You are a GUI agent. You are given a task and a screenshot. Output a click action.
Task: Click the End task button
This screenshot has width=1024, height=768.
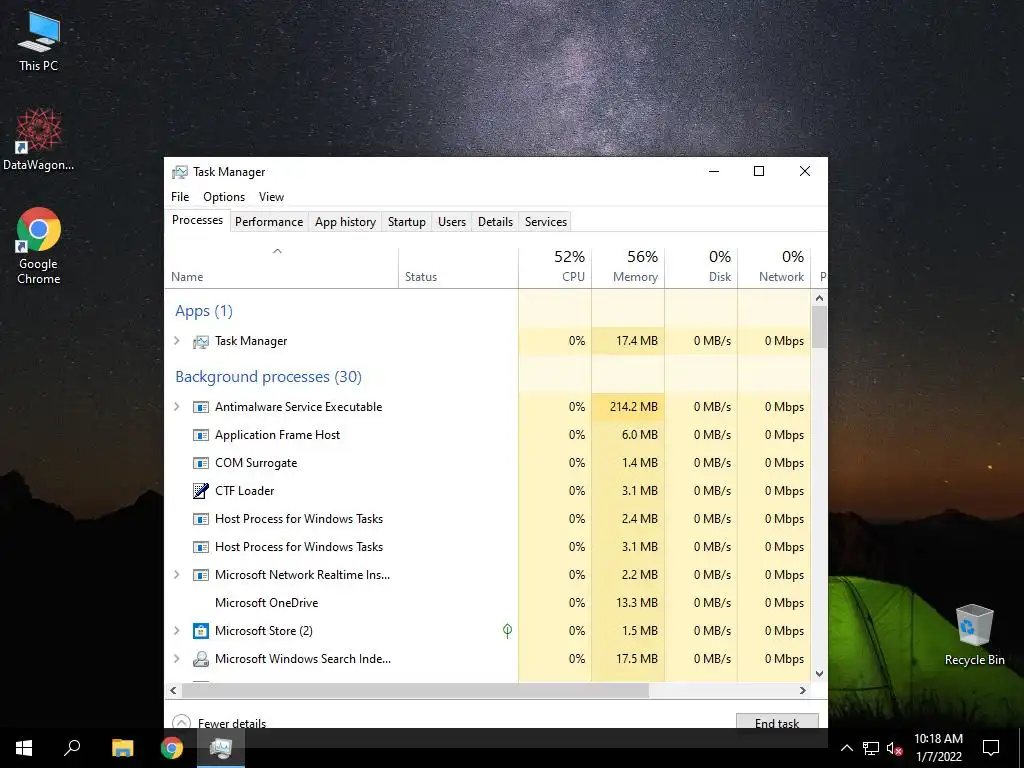click(777, 721)
